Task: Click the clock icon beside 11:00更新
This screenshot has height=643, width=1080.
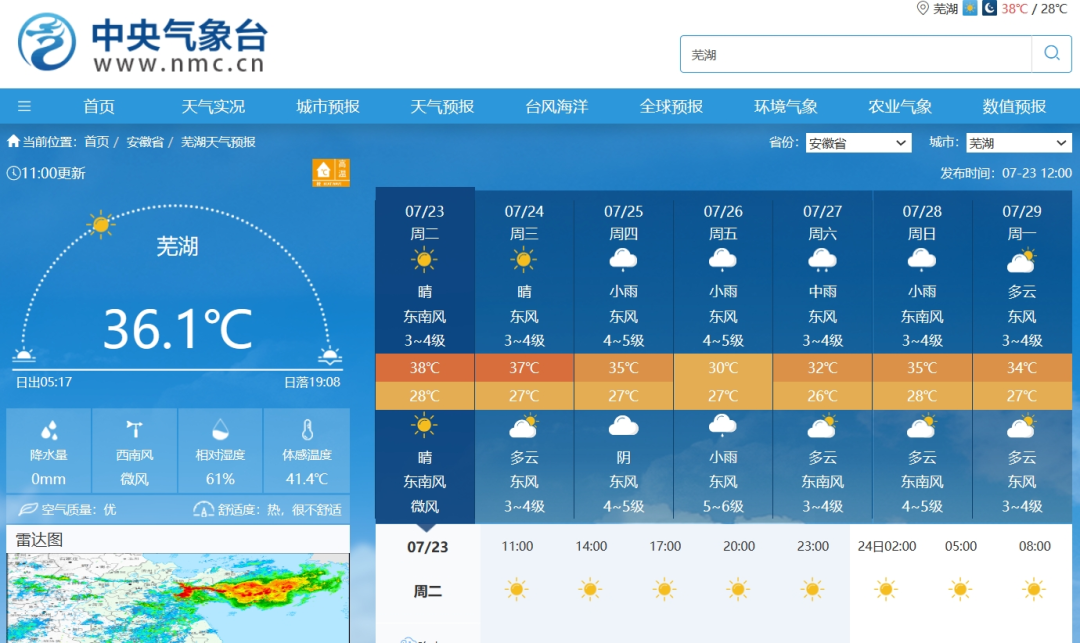Action: 13,173
